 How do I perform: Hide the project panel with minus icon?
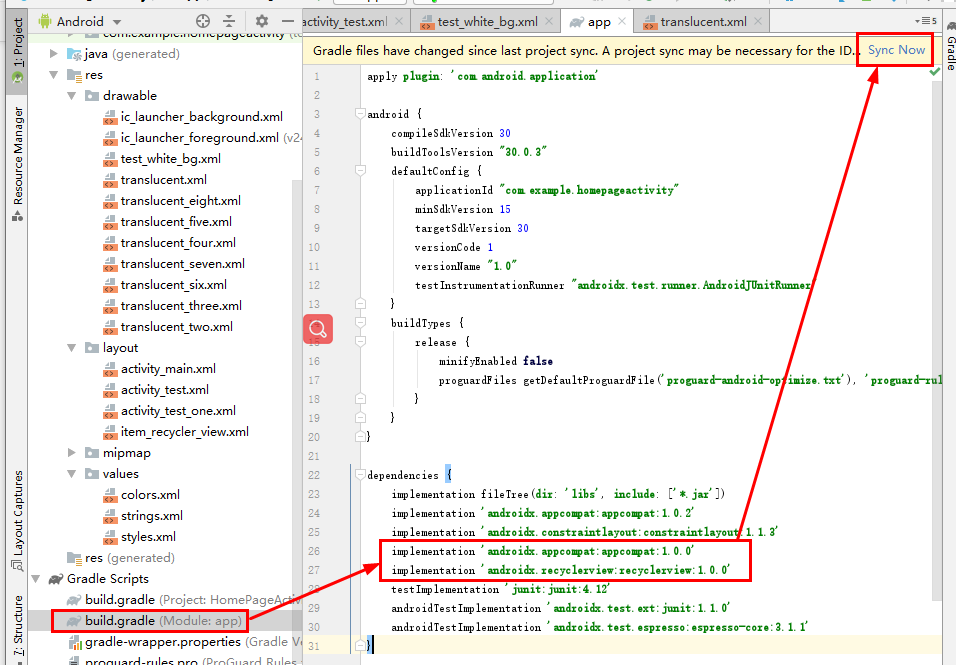click(288, 21)
